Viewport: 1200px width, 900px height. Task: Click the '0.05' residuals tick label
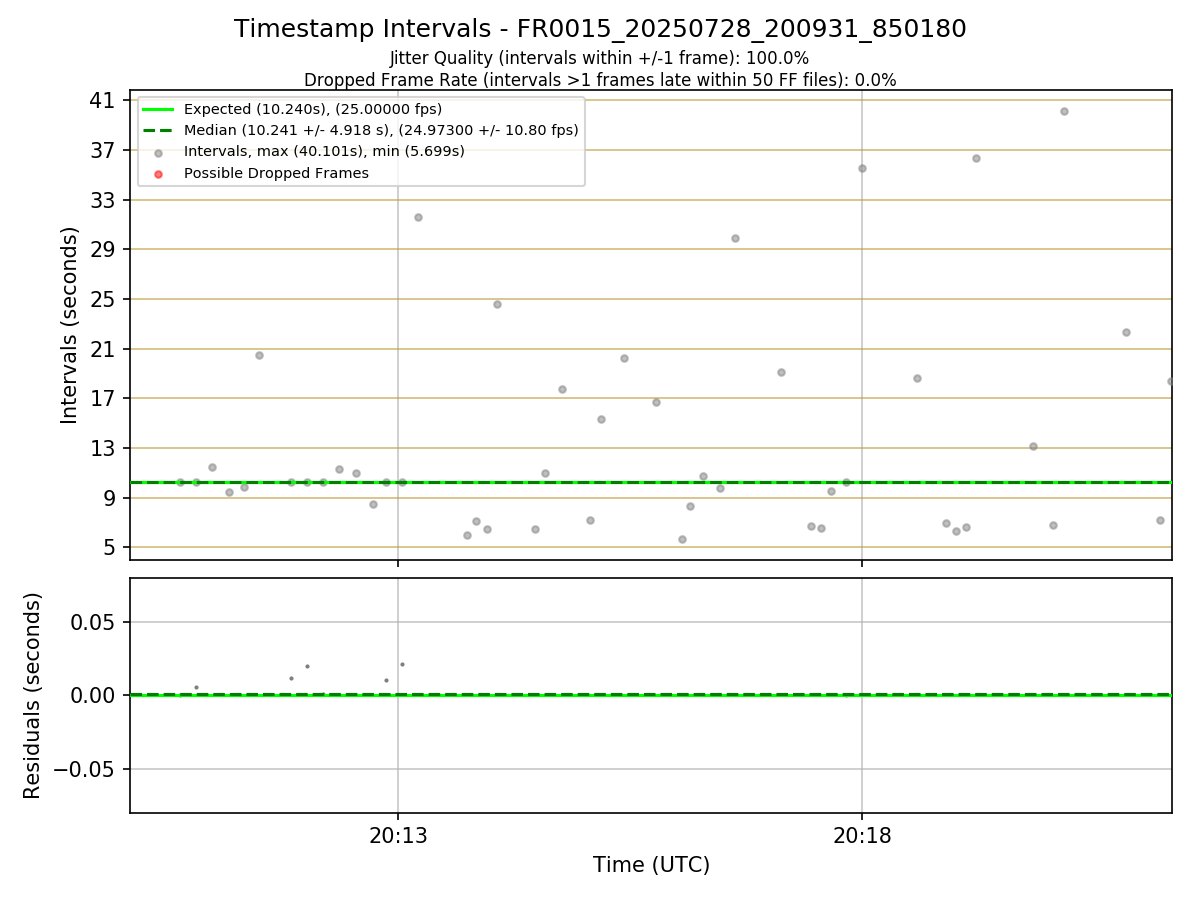tap(94, 622)
